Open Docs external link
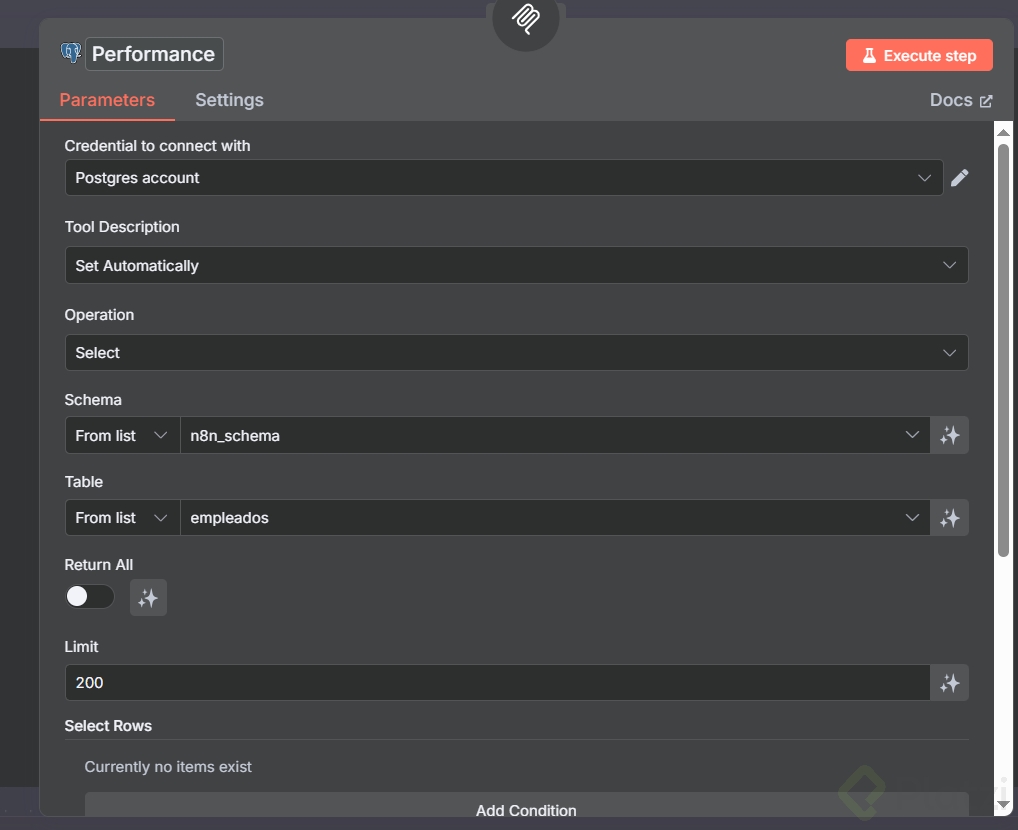 point(960,100)
